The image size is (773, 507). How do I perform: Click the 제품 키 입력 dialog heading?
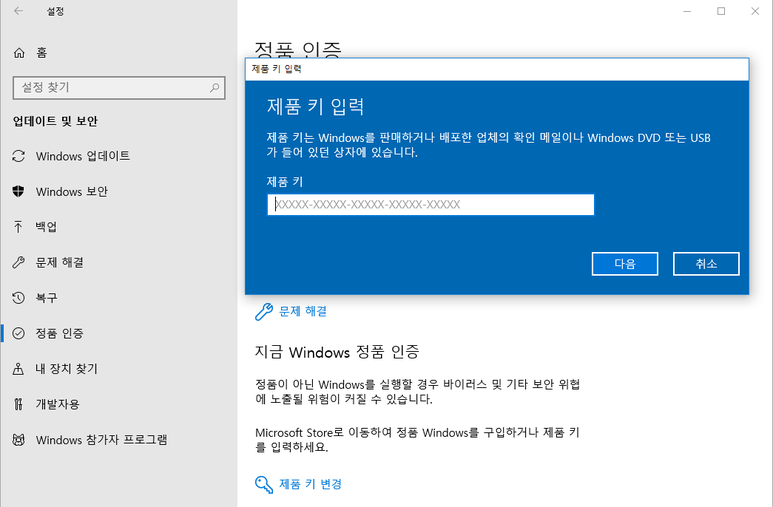click(316, 107)
